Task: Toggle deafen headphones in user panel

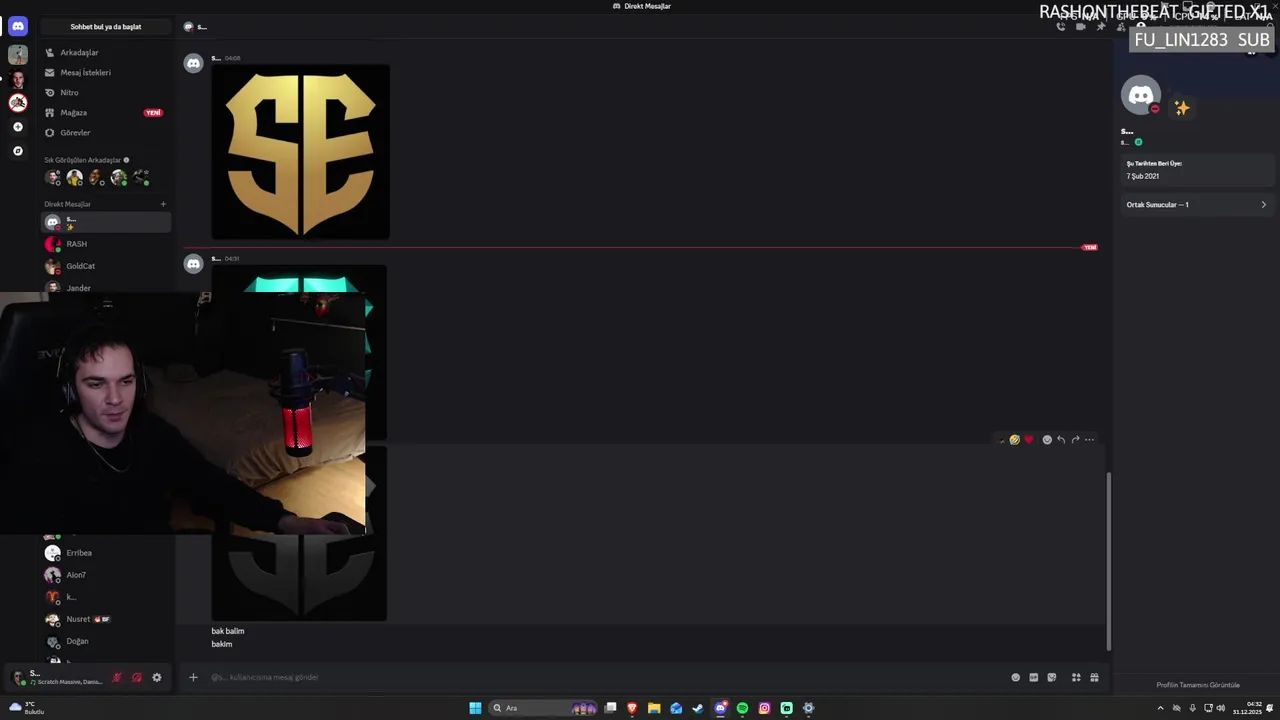Action: pyautogui.click(x=137, y=677)
